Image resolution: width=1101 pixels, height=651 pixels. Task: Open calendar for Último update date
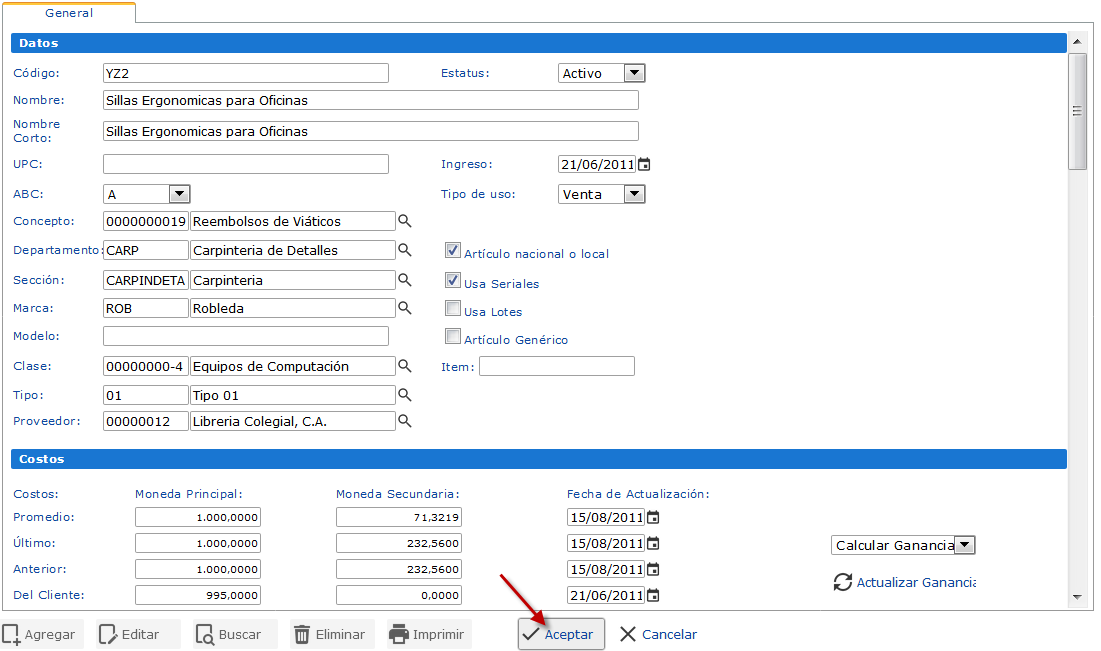(x=653, y=544)
